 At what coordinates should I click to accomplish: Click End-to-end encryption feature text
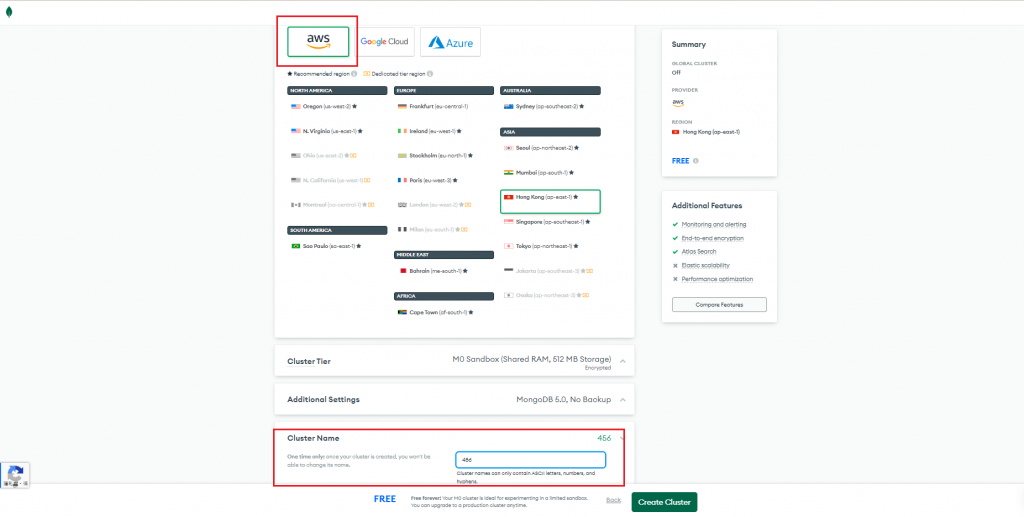(x=712, y=238)
